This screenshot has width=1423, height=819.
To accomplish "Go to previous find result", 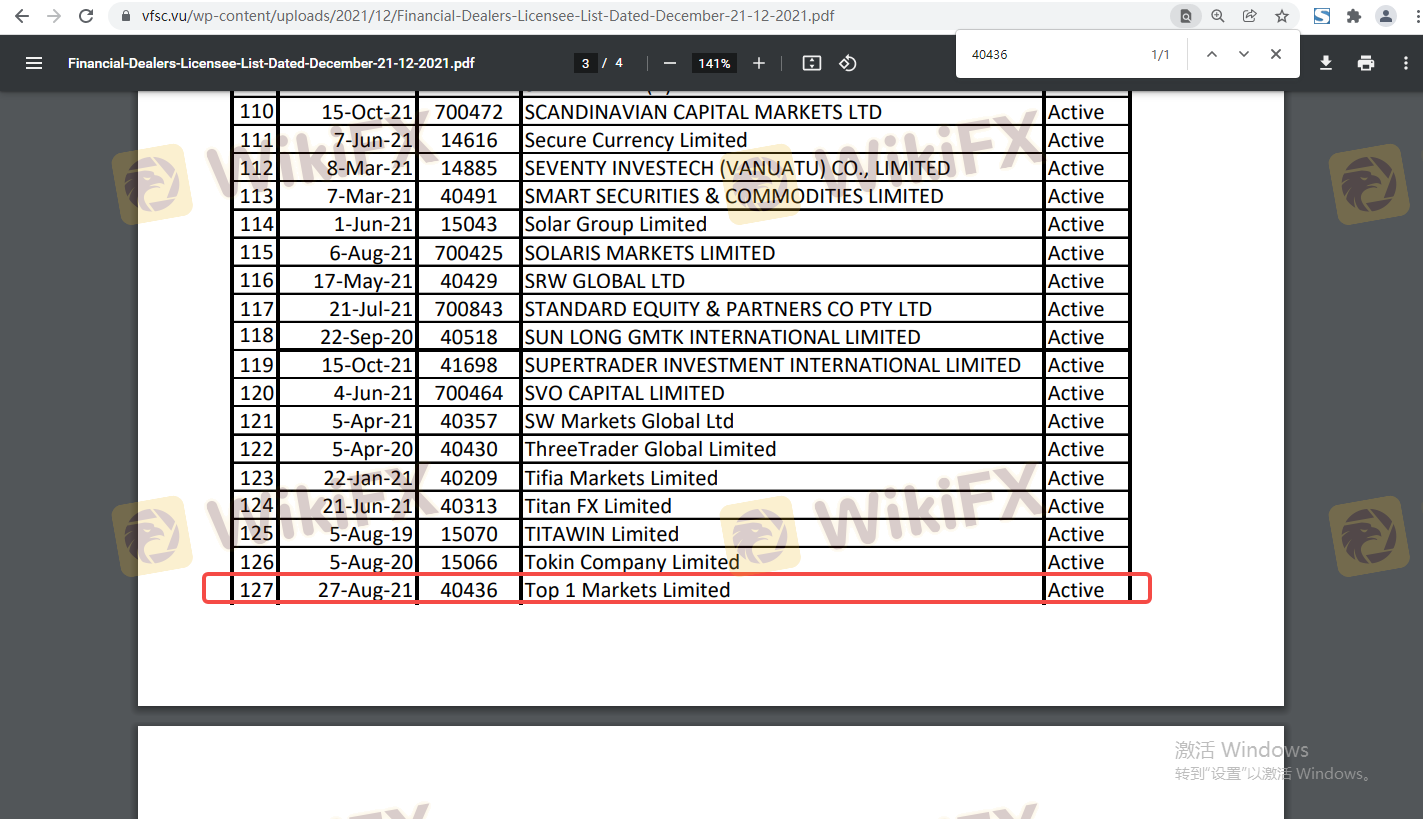I will click(1212, 55).
